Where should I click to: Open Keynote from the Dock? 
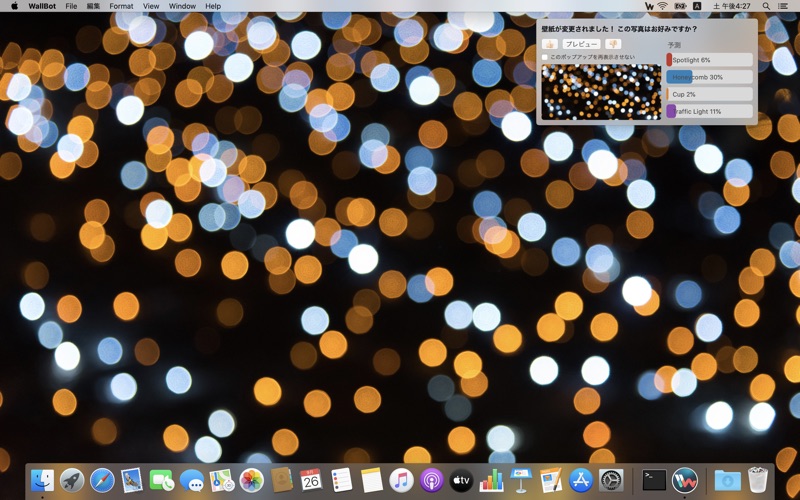tap(521, 480)
